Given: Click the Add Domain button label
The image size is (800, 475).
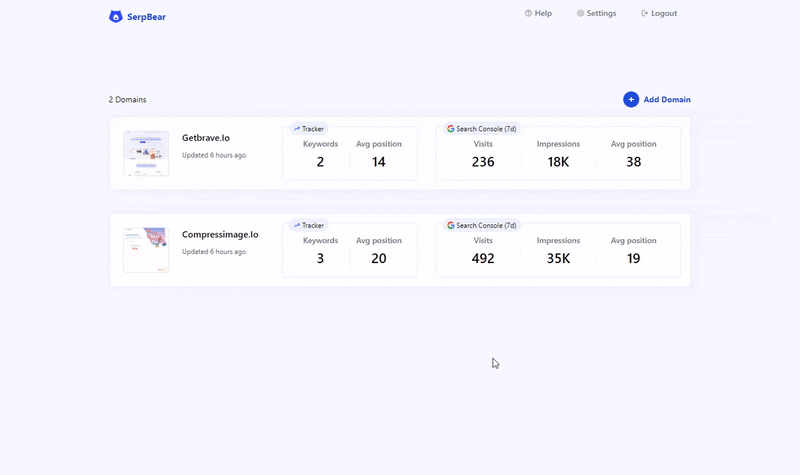Looking at the screenshot, I should click(667, 99).
